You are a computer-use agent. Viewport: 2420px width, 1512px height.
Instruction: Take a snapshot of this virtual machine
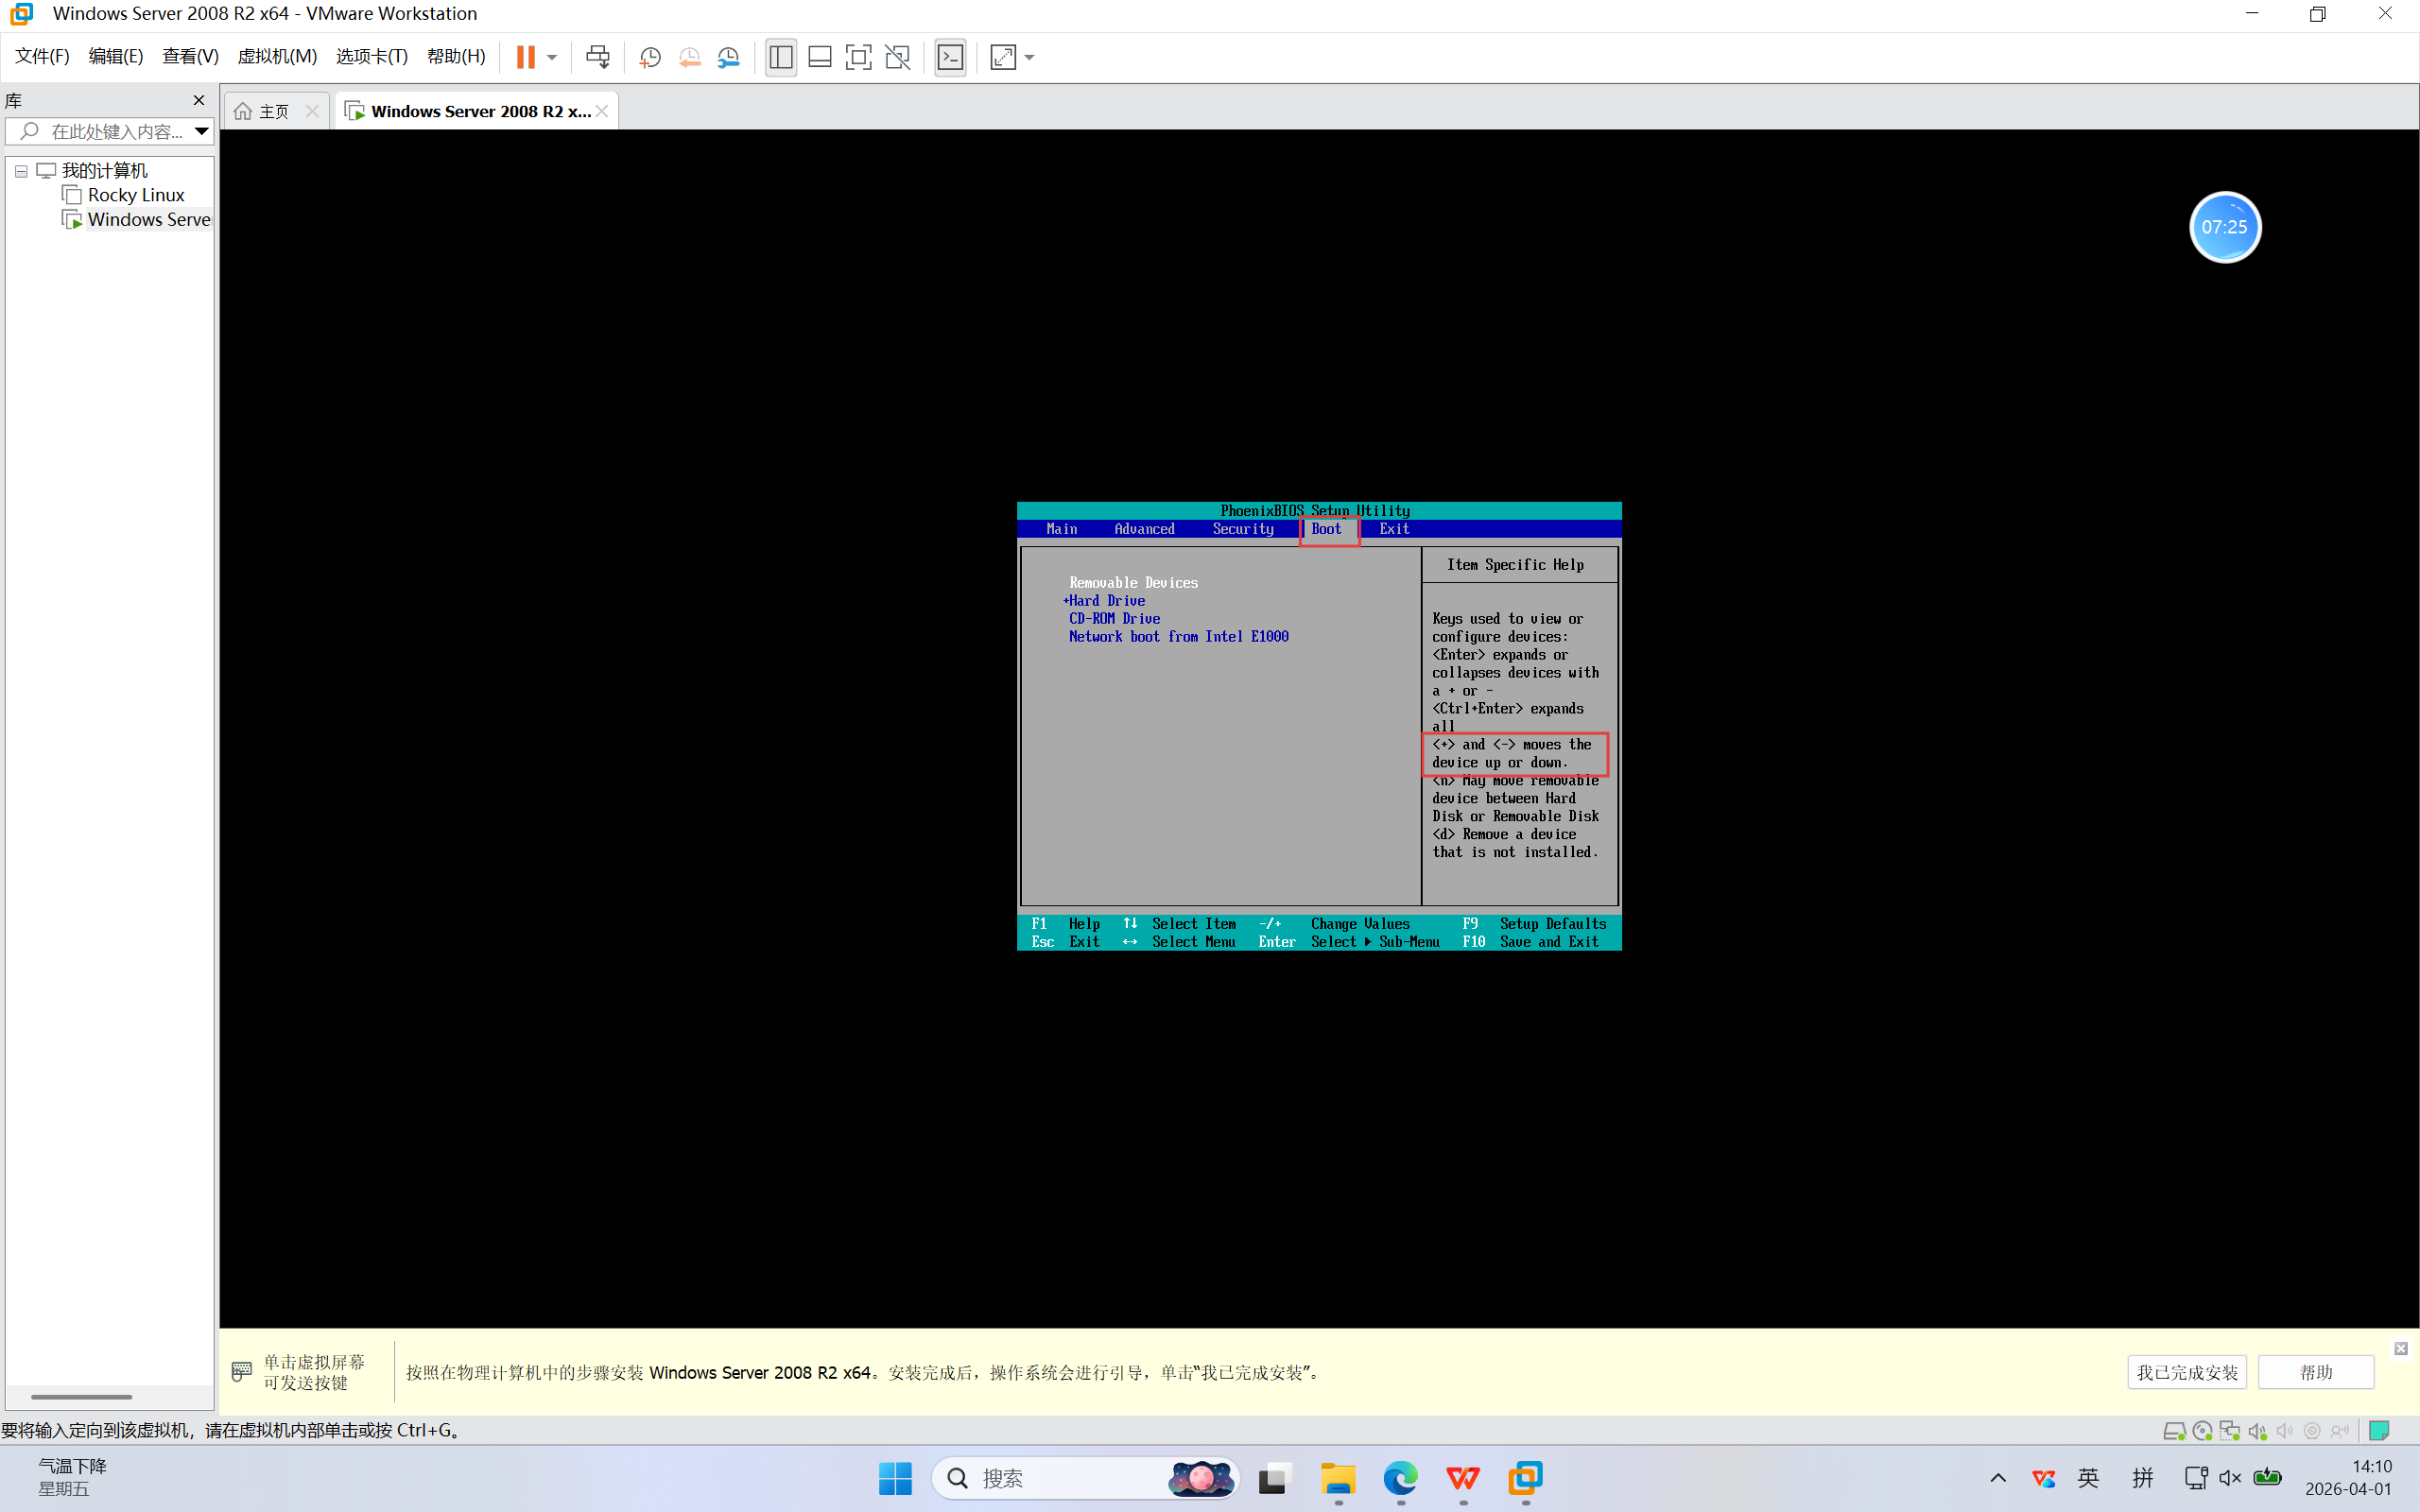(650, 57)
